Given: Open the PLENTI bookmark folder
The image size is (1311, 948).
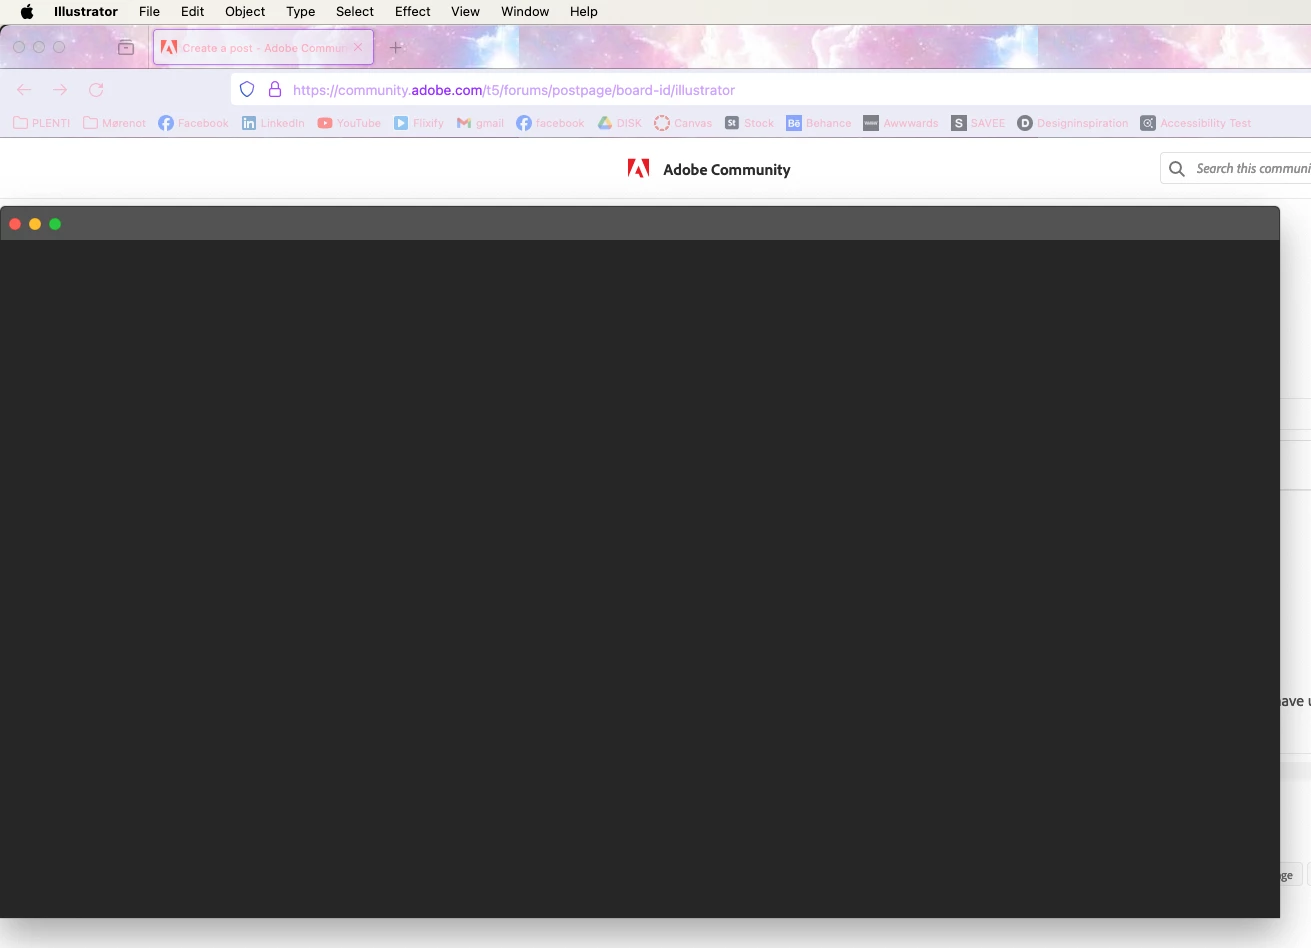Looking at the screenshot, I should click(x=42, y=123).
